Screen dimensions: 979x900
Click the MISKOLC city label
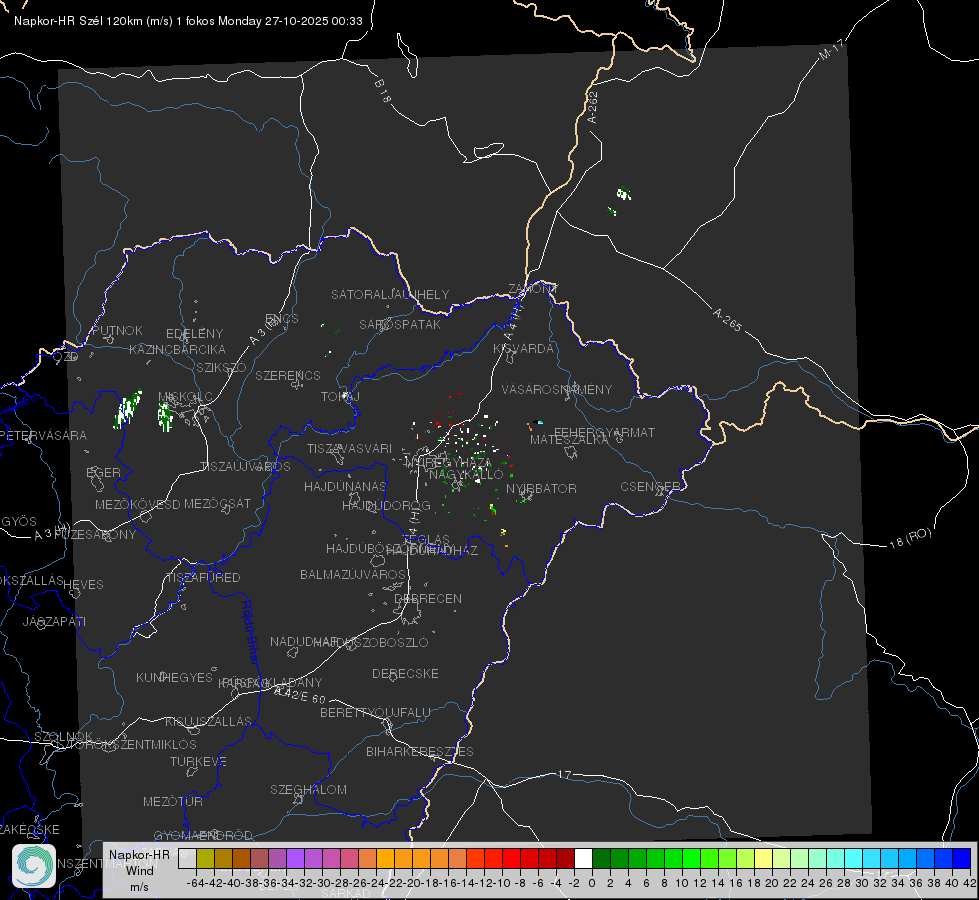(x=185, y=397)
